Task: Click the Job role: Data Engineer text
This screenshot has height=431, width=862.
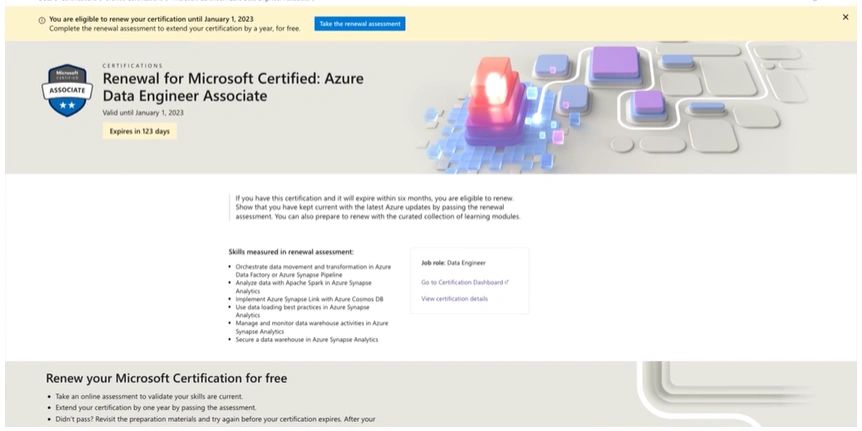Action: [454, 262]
